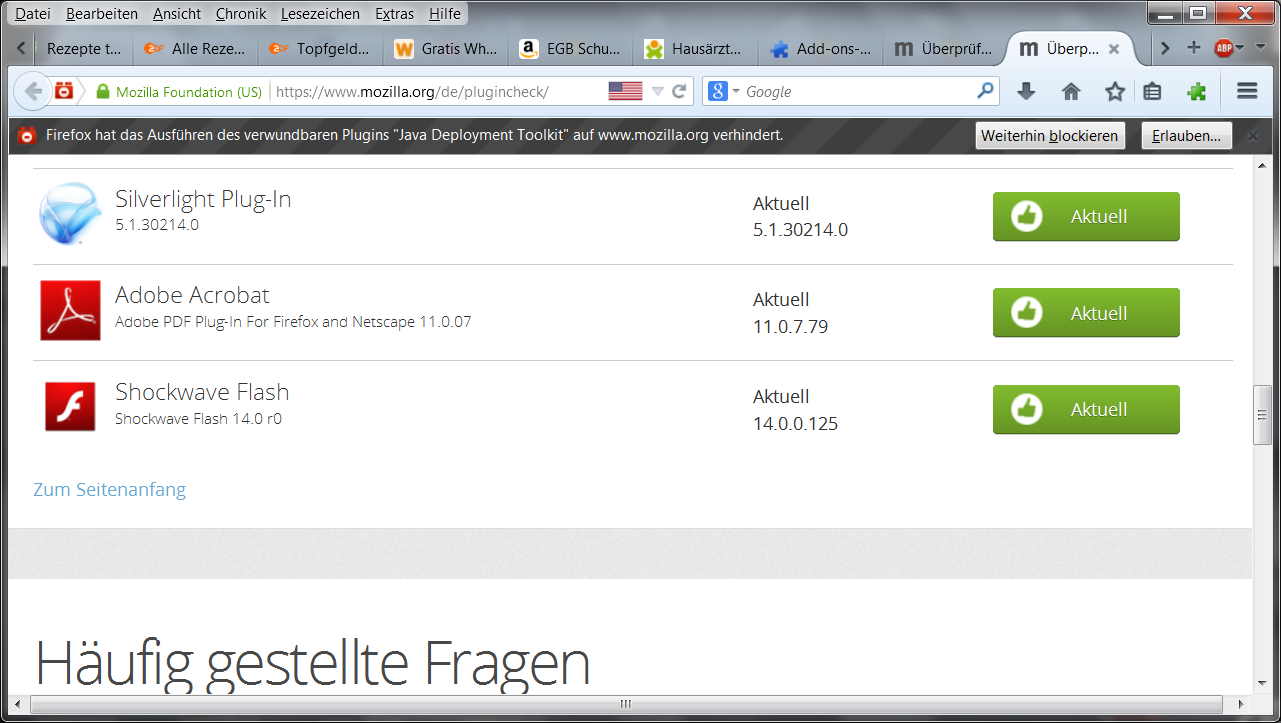Show bookmarks list icon
1281x723 pixels.
click(1152, 92)
